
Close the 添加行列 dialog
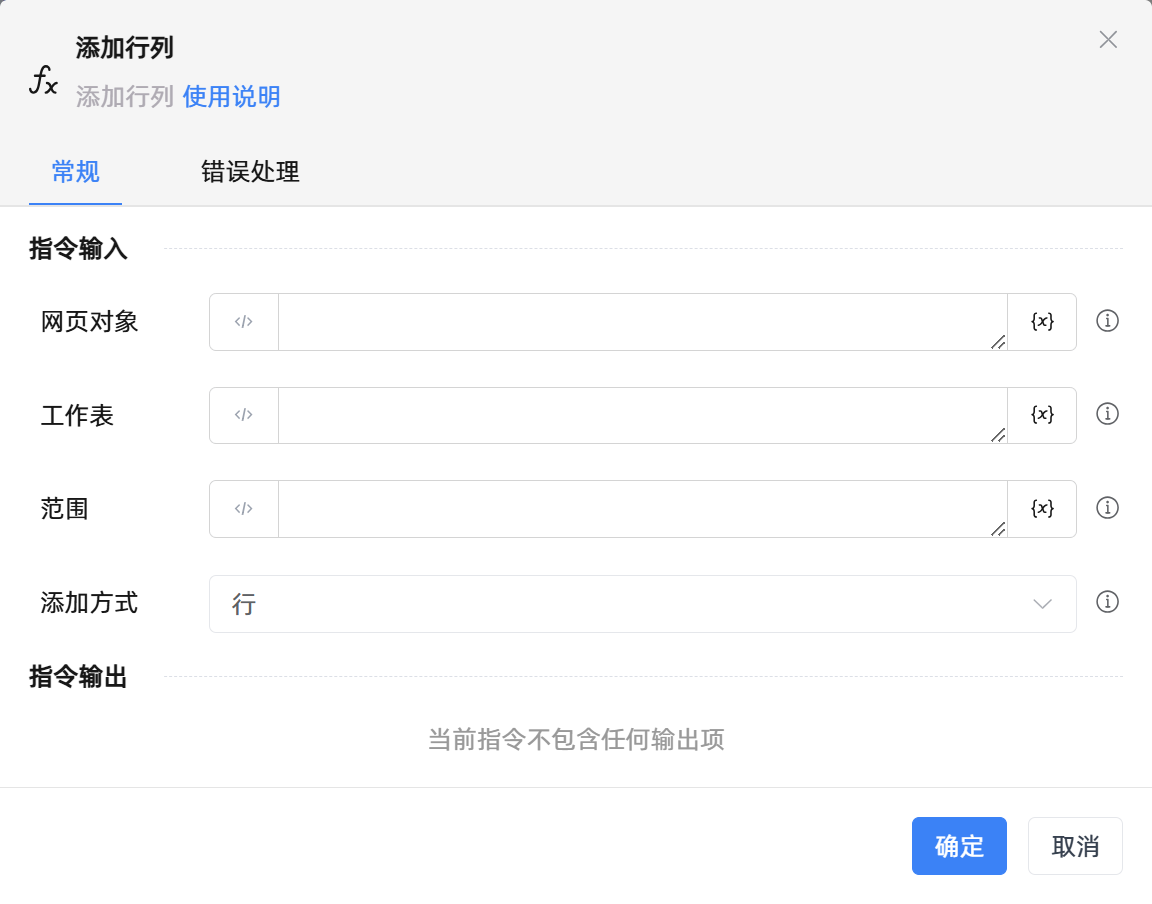(1108, 40)
